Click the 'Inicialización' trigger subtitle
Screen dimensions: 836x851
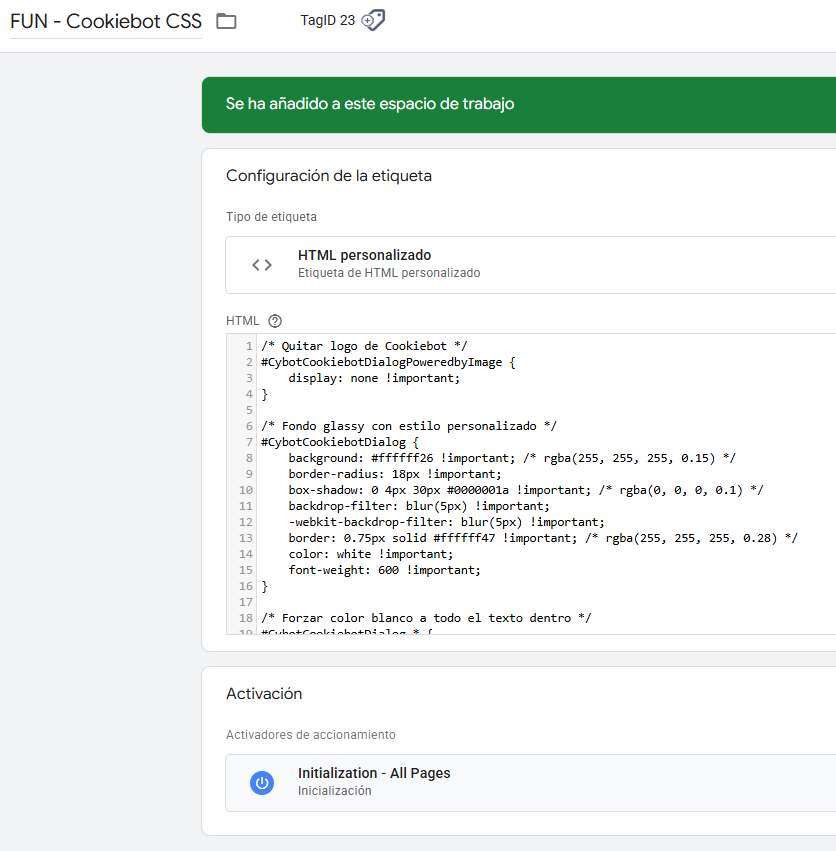coord(334,791)
